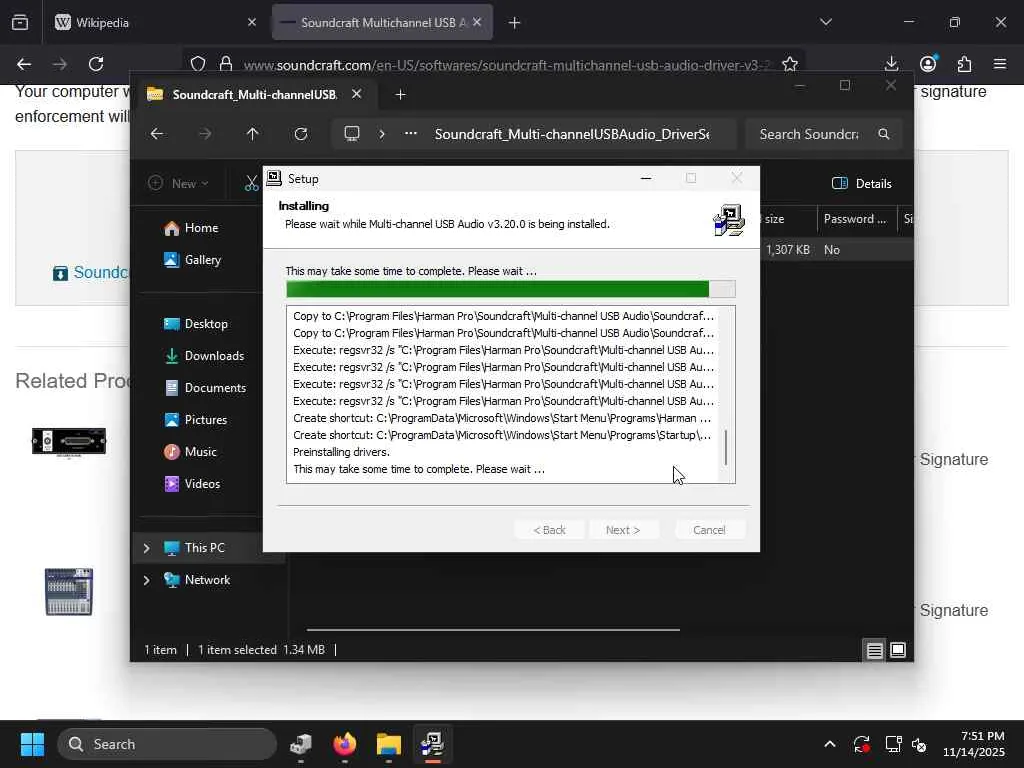Screen dimensions: 1024x768
Task: Open the Windows Start menu
Action: (32, 744)
